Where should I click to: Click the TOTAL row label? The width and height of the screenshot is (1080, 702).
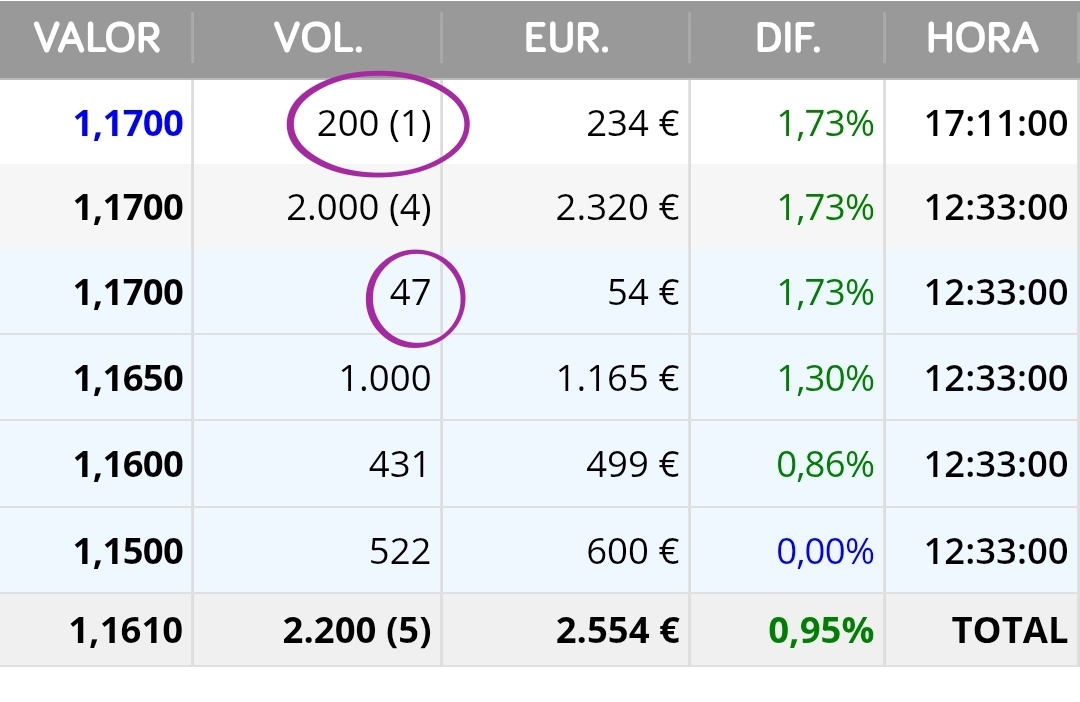1009,630
